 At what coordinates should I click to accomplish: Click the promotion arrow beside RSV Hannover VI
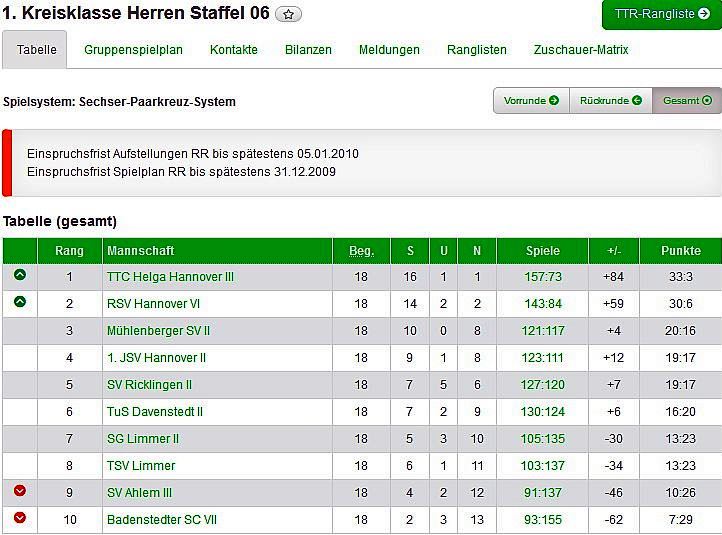tap(20, 302)
